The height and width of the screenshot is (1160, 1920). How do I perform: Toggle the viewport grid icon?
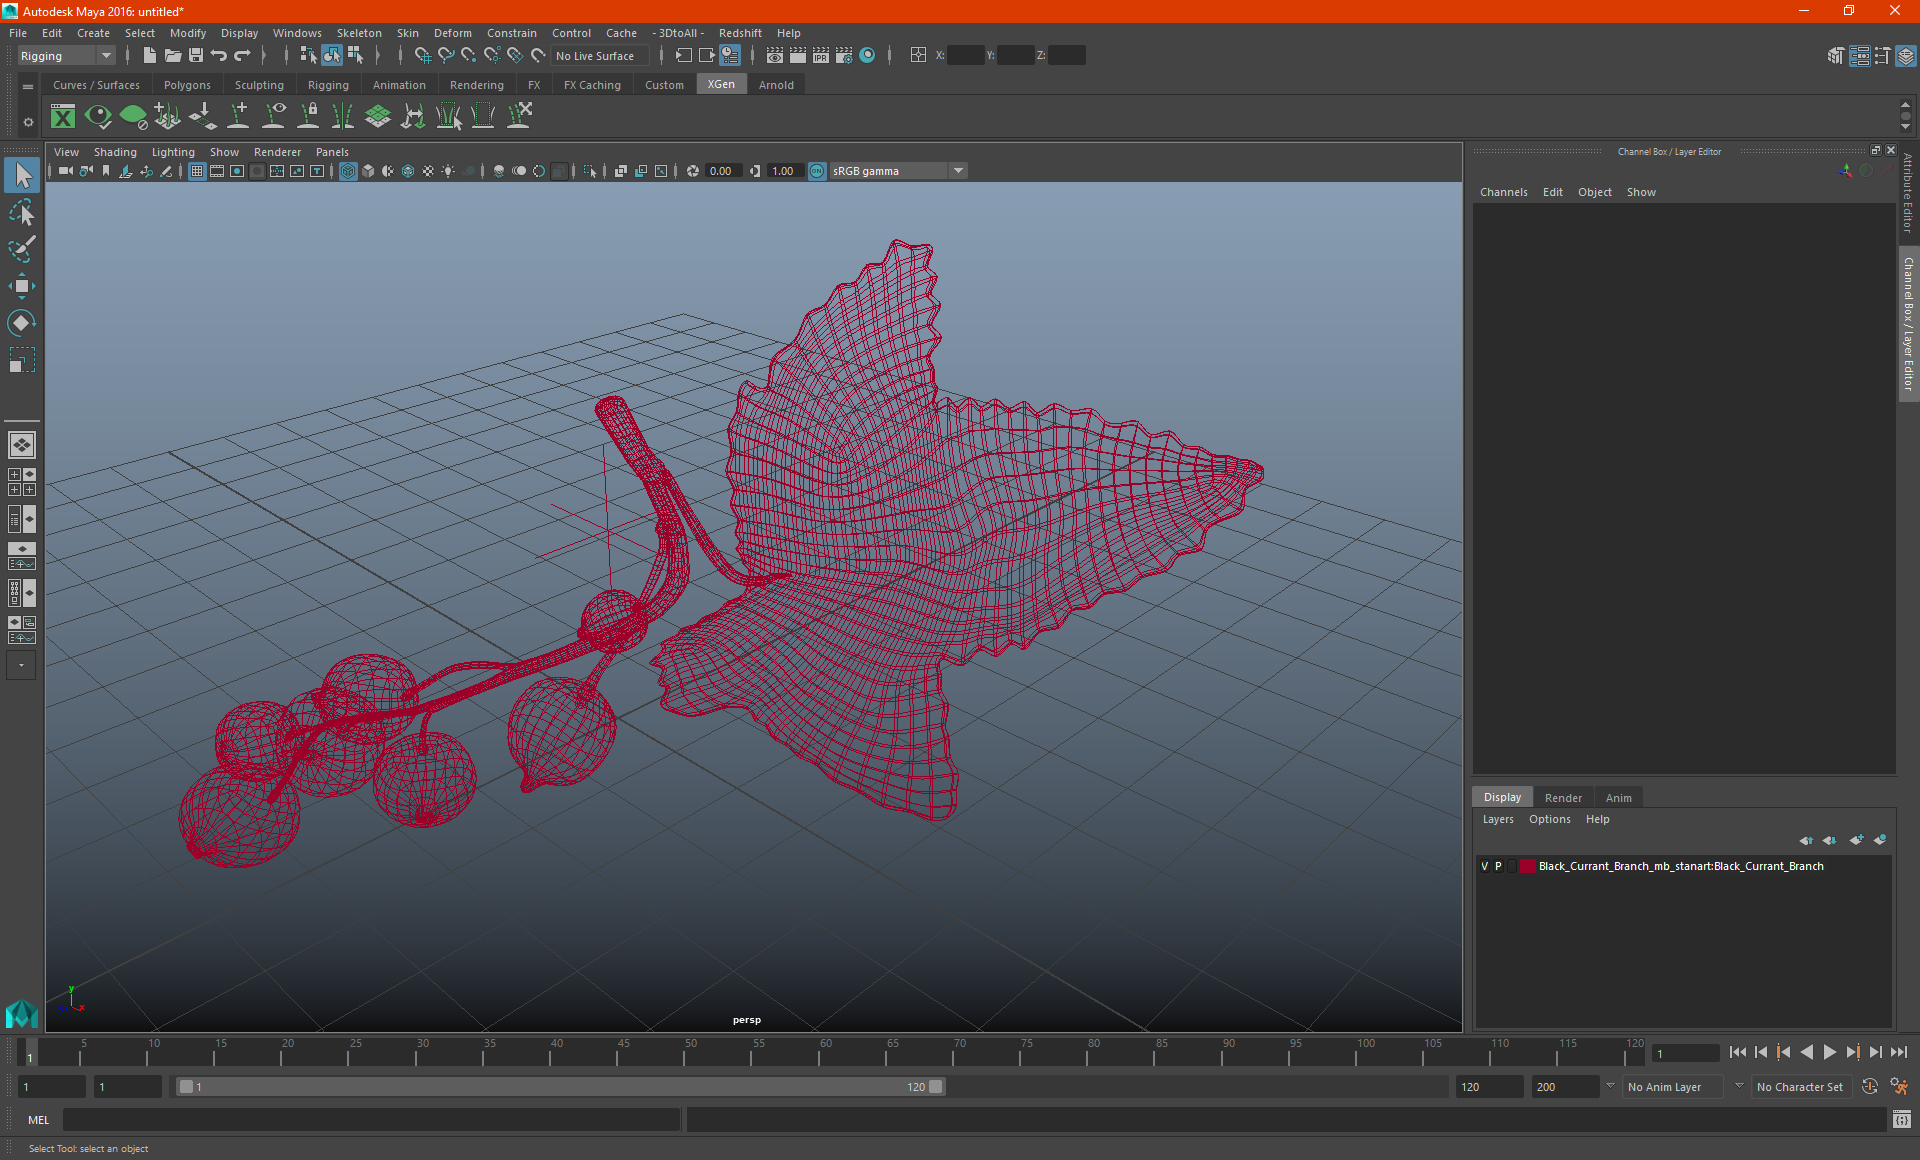pyautogui.click(x=197, y=171)
